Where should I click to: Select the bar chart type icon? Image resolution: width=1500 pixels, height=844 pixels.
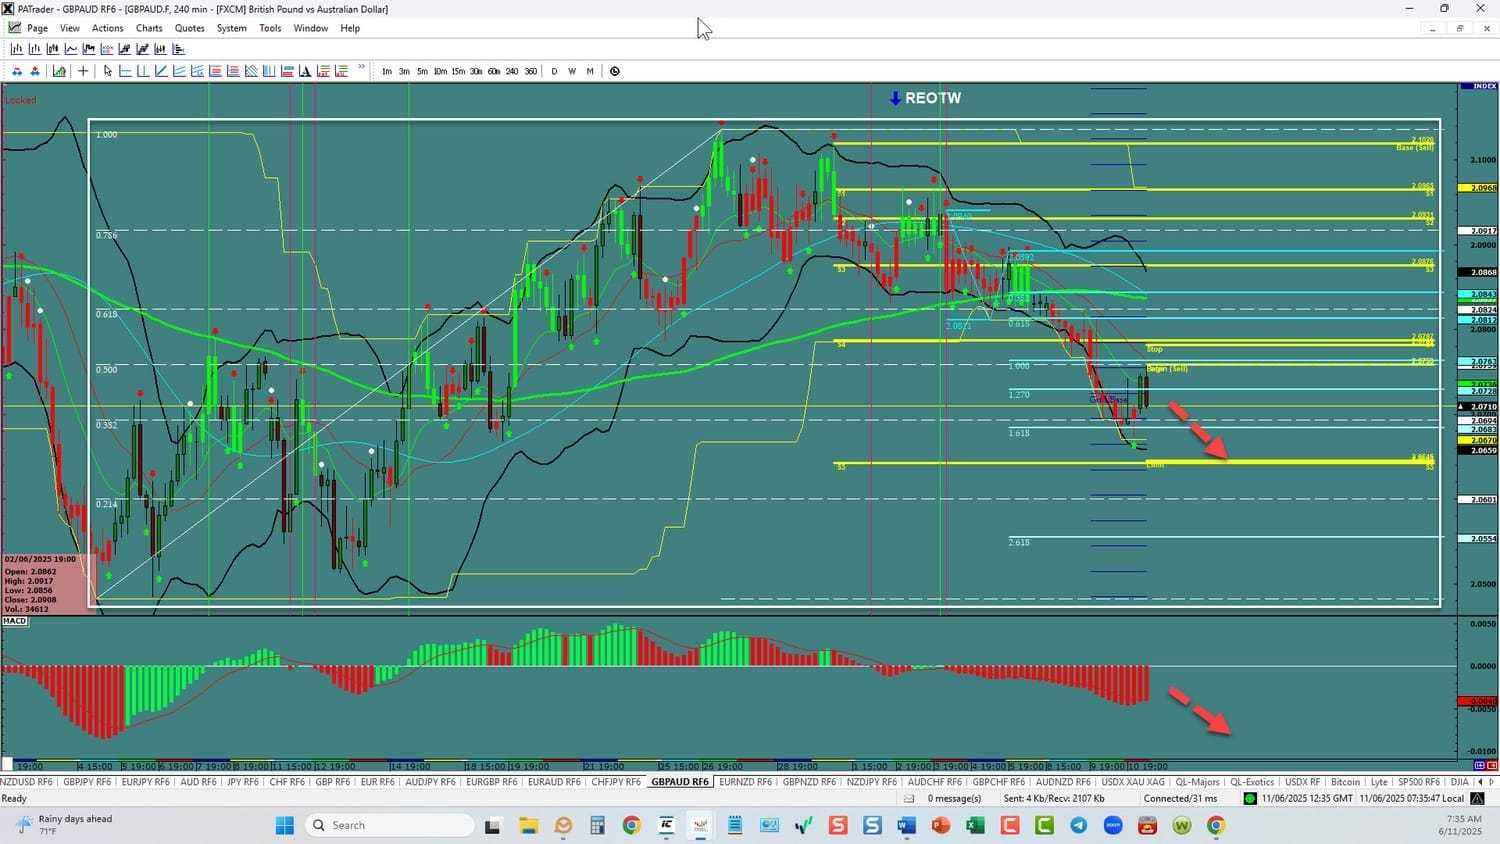click(x=17, y=49)
